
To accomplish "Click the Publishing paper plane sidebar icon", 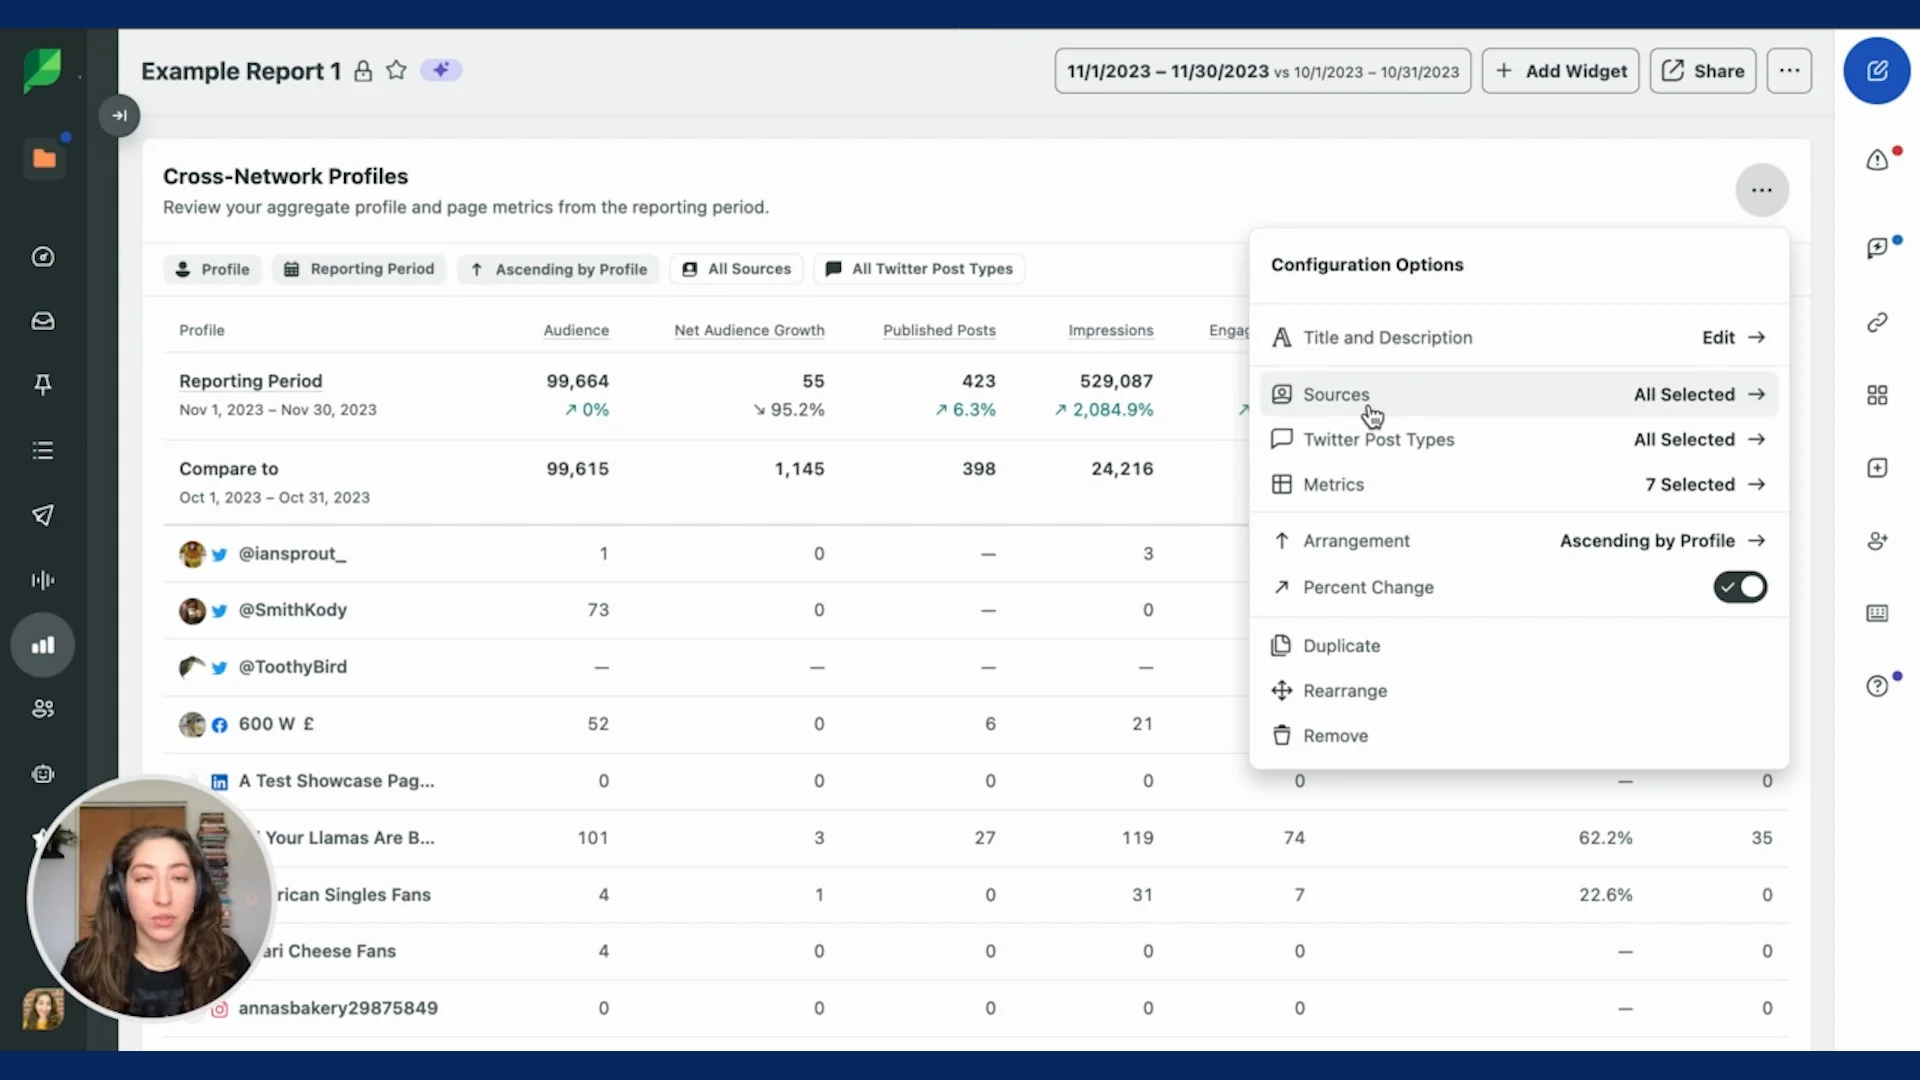I will (x=43, y=515).
